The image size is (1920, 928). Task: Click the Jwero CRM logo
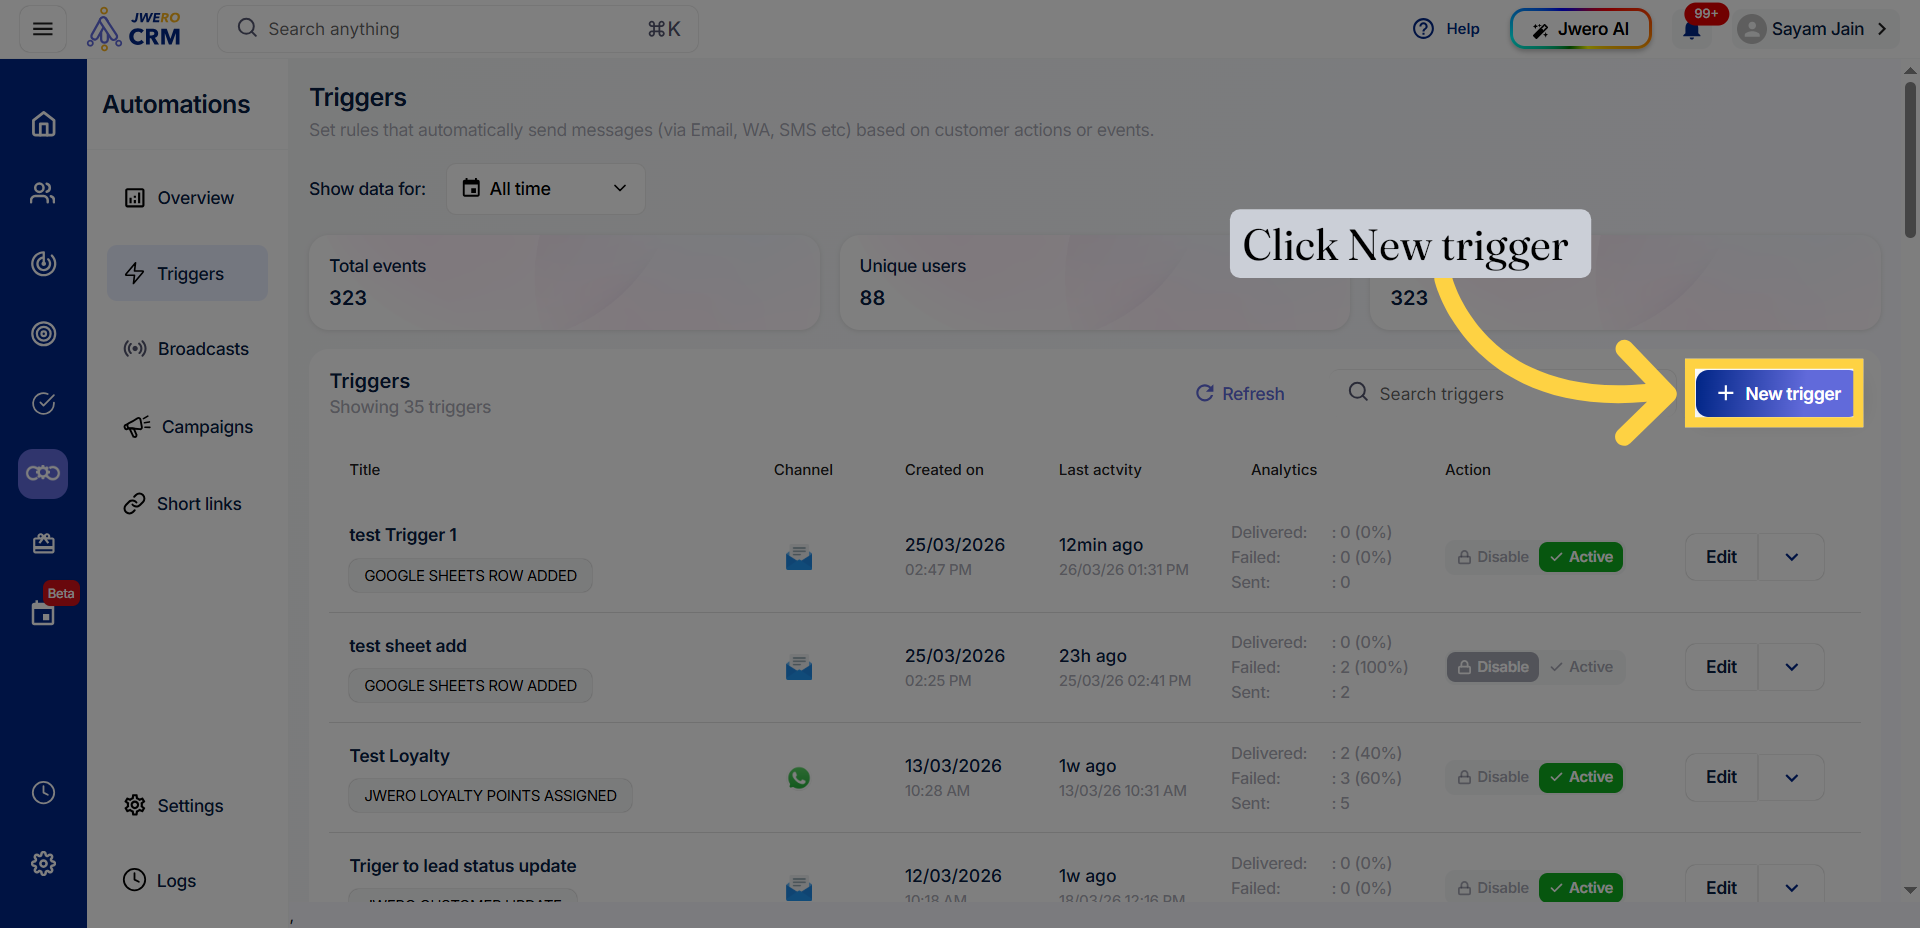coord(134,29)
